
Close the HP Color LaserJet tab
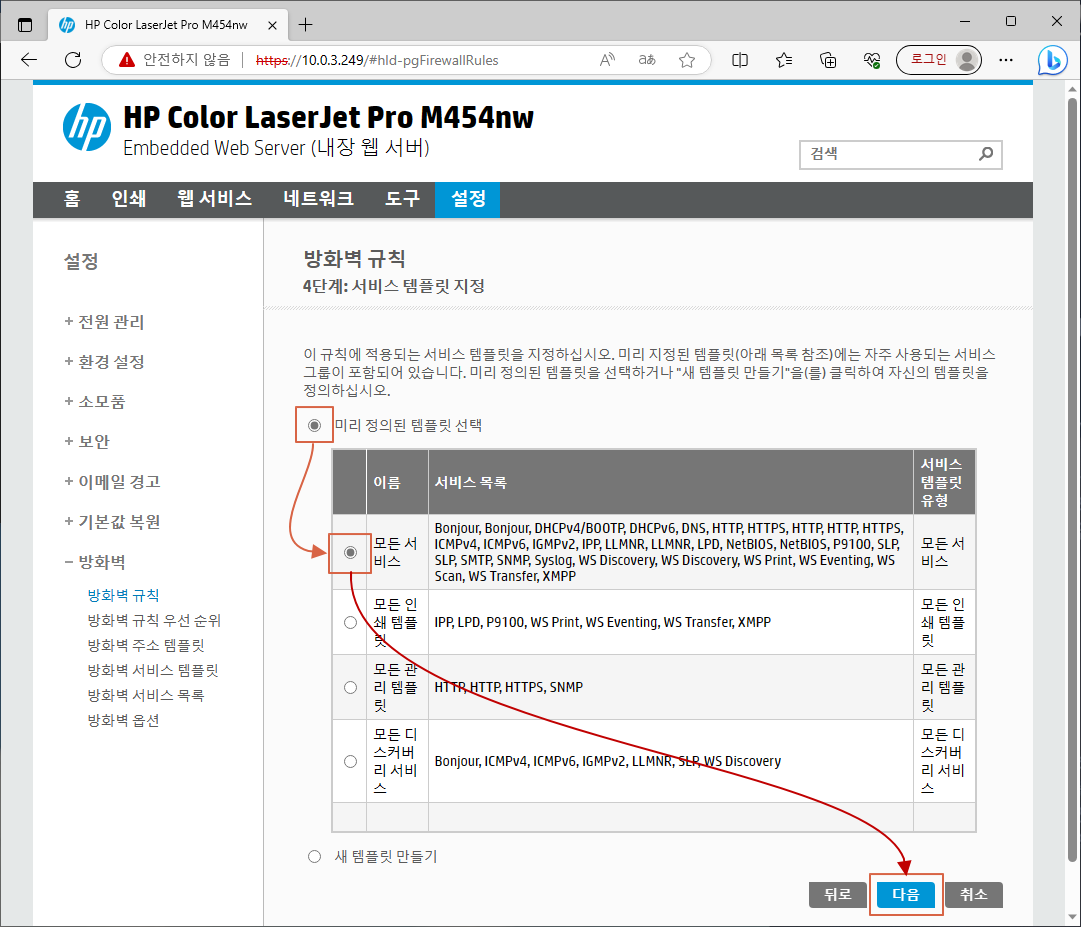pos(272,25)
